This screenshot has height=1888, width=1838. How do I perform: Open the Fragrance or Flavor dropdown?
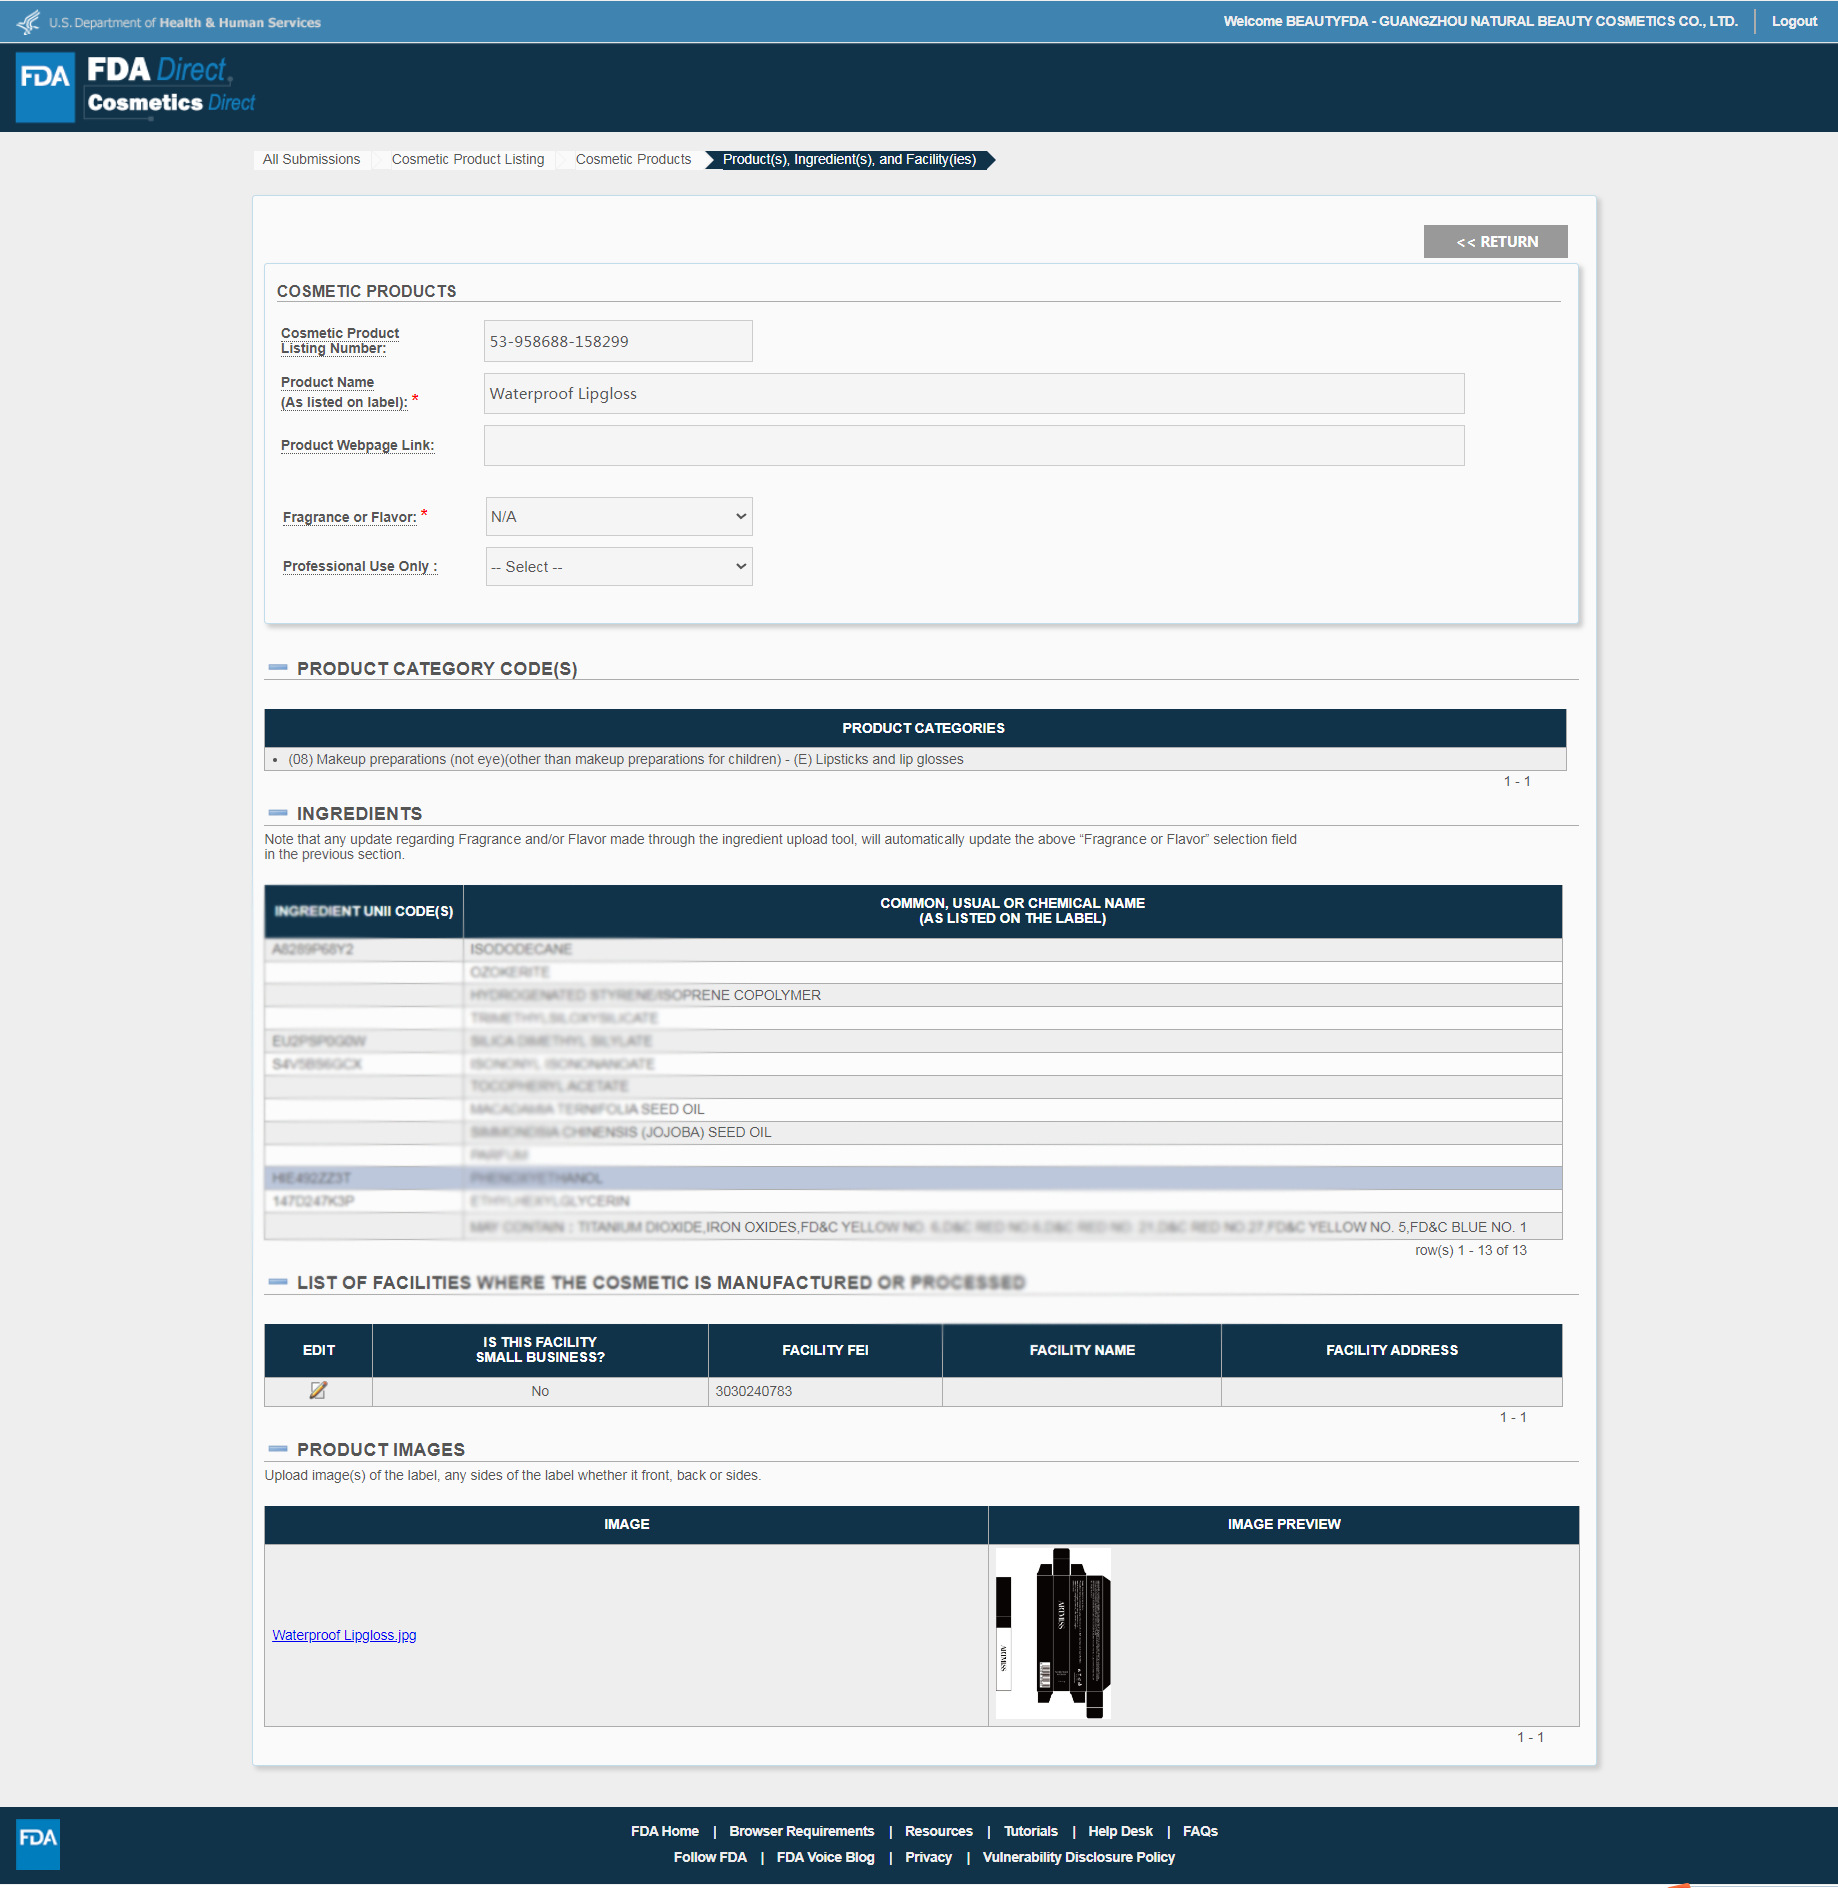coord(619,517)
